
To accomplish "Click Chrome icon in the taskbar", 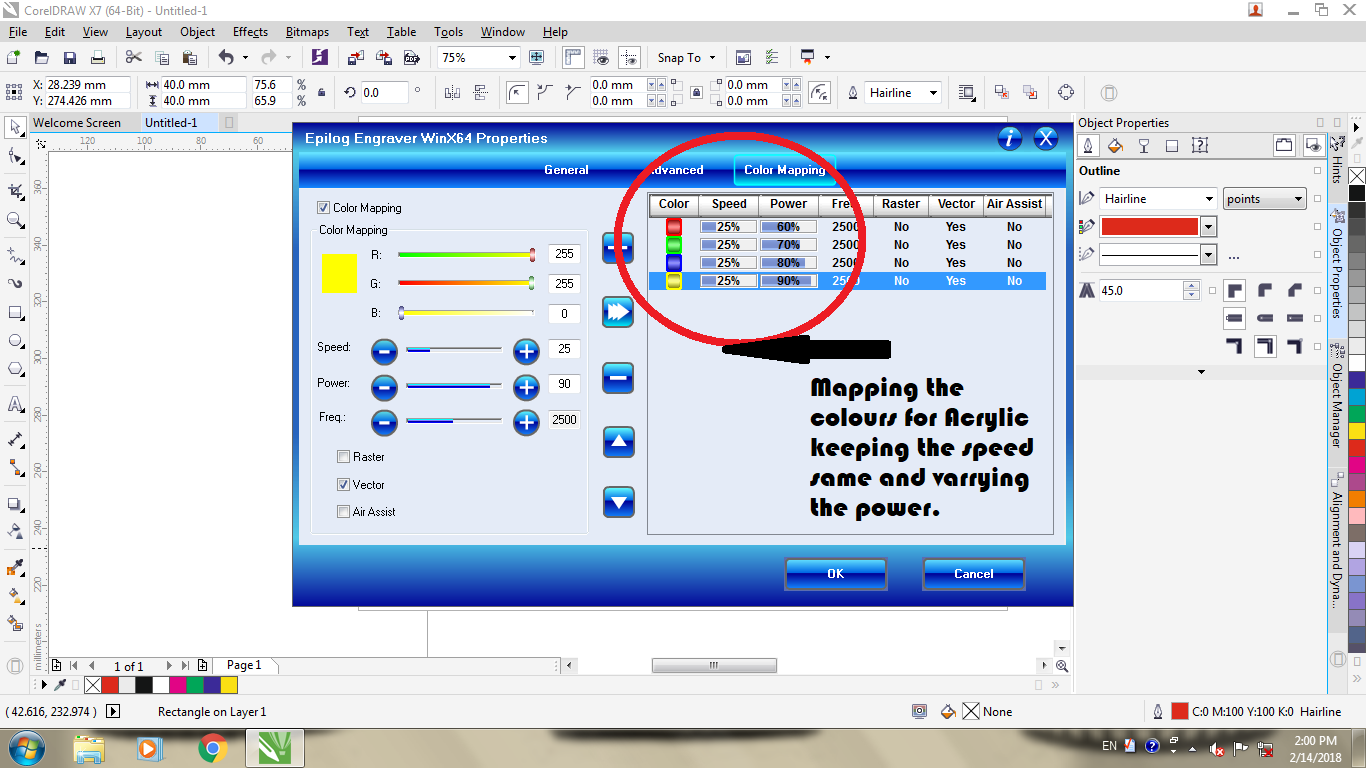I will click(212, 748).
